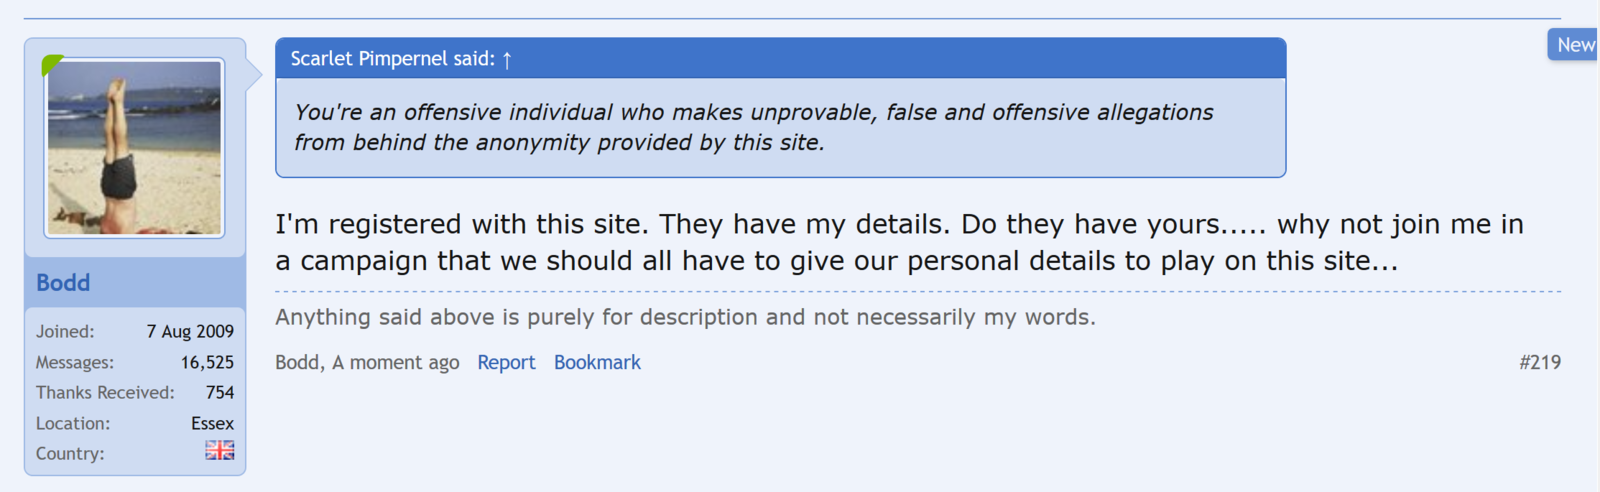This screenshot has height=492, width=1600.
Task: Click the New post badge
Action: (x=1574, y=45)
